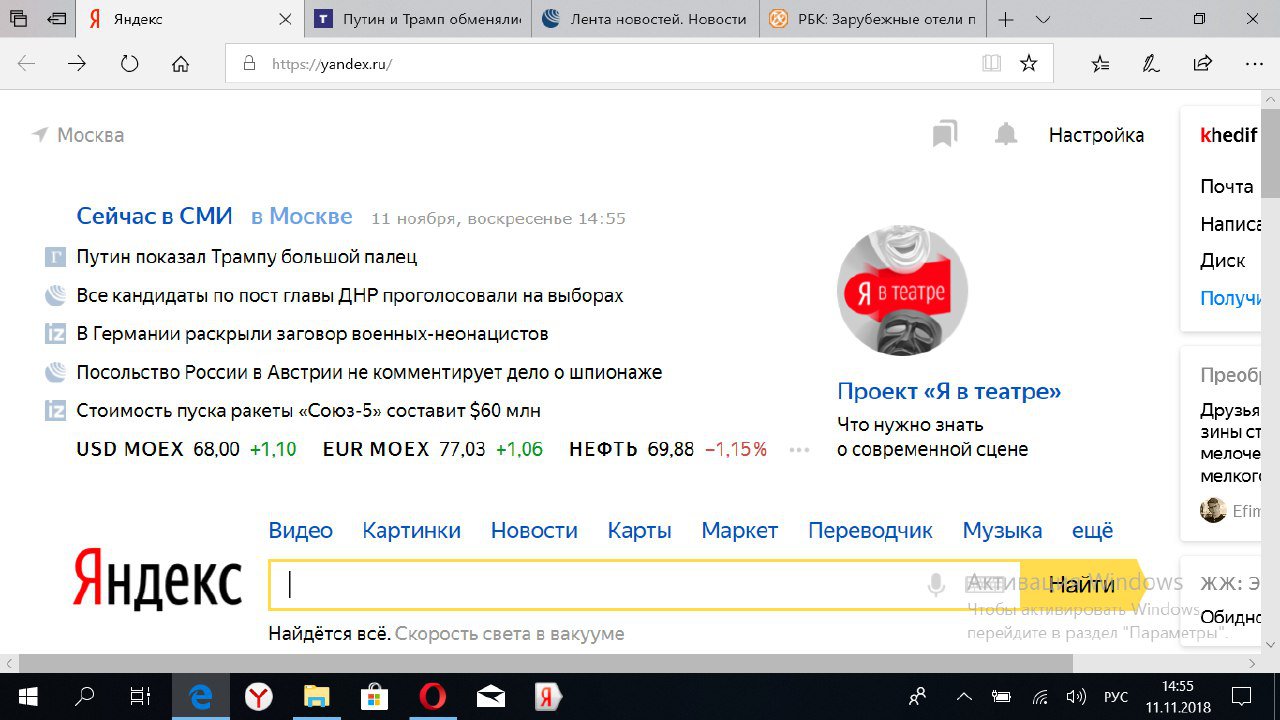Open Yandex notifications bell icon
Viewport: 1280px width, 720px height.
tap(1005, 135)
